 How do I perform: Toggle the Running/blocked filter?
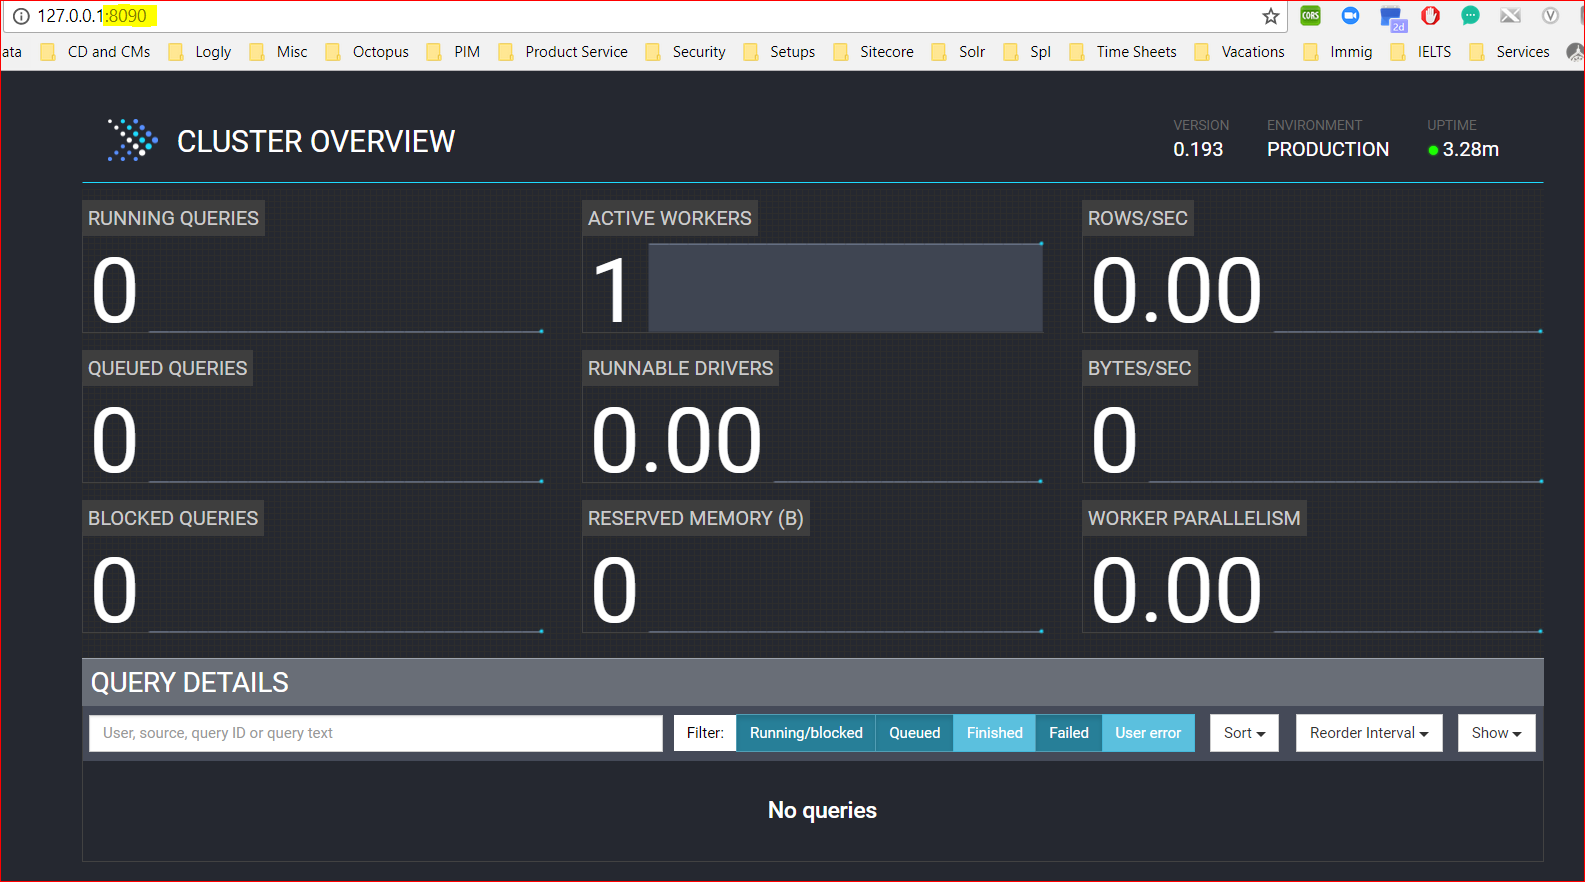(806, 733)
